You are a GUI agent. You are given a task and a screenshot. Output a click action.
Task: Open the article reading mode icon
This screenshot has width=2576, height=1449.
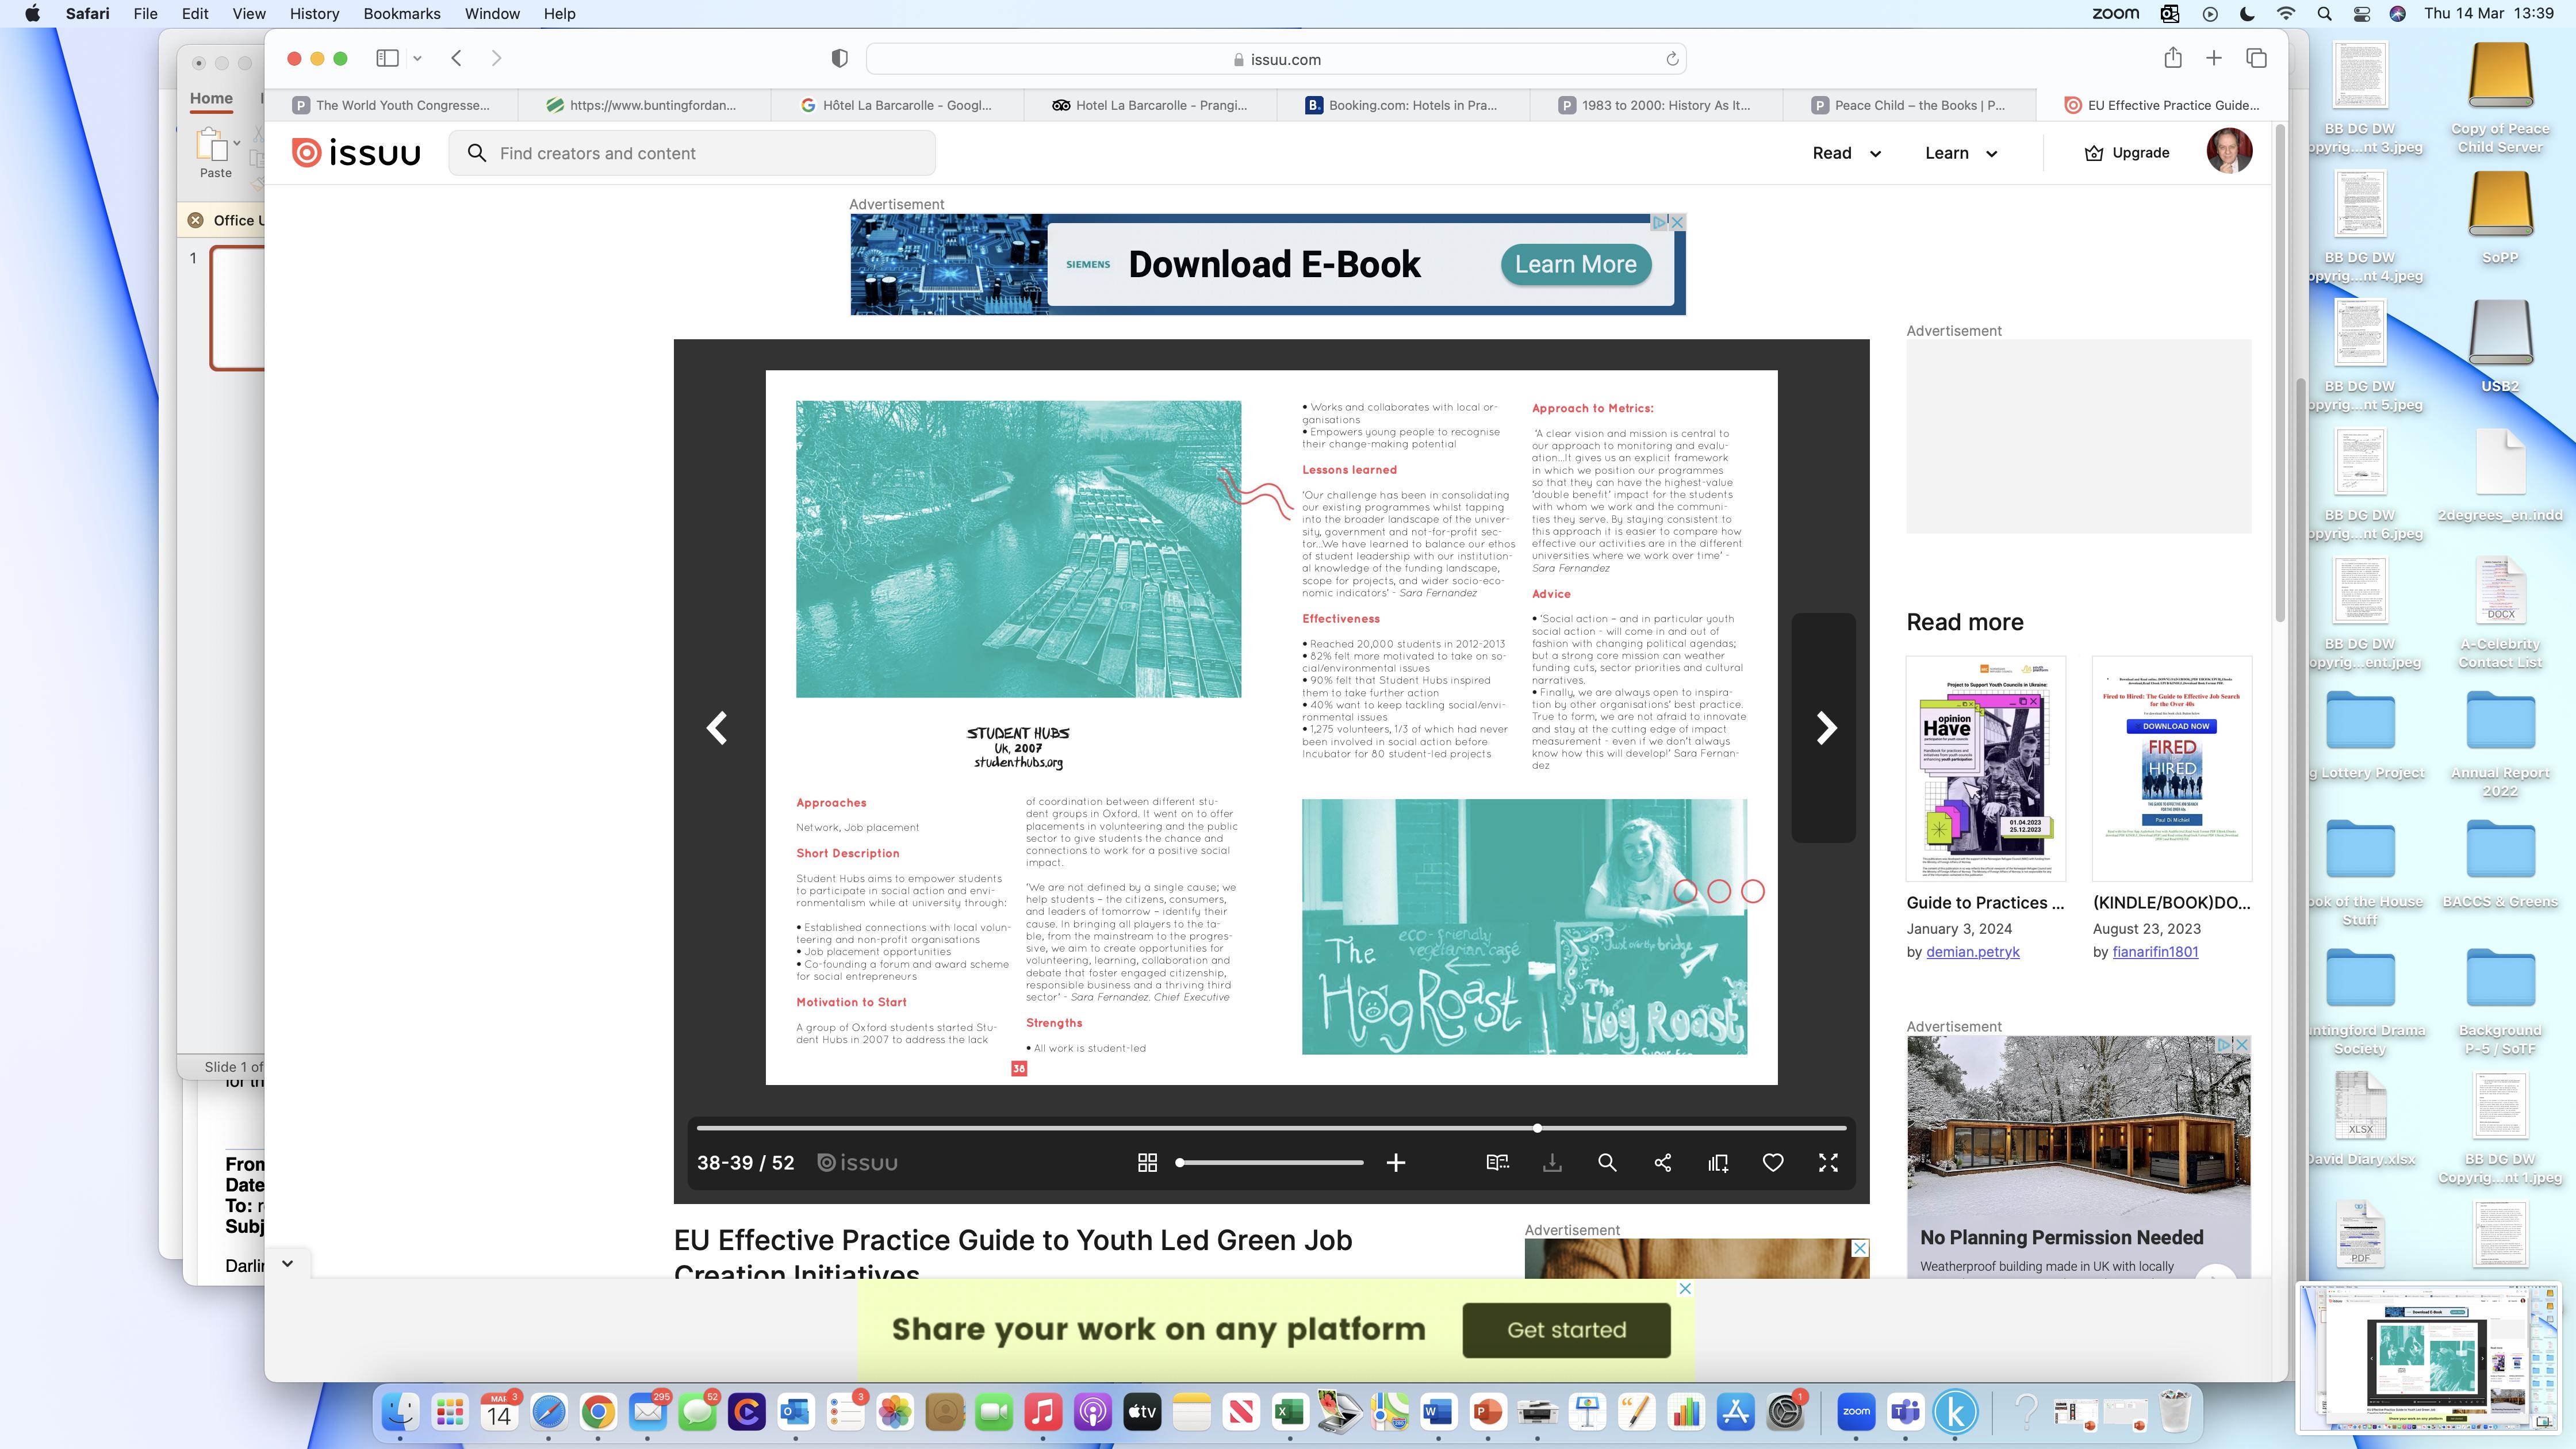click(1497, 1162)
